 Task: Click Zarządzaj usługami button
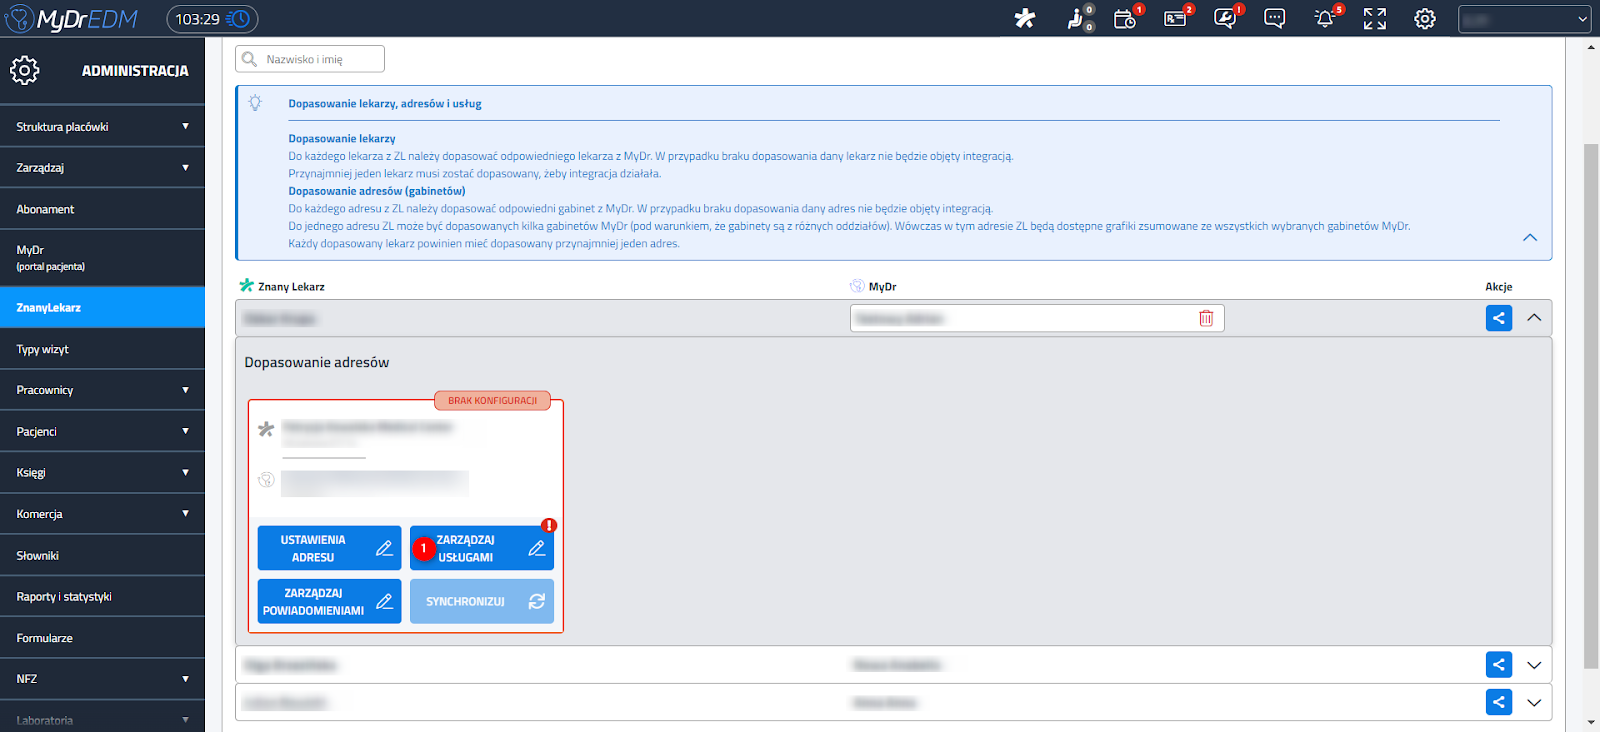482,548
